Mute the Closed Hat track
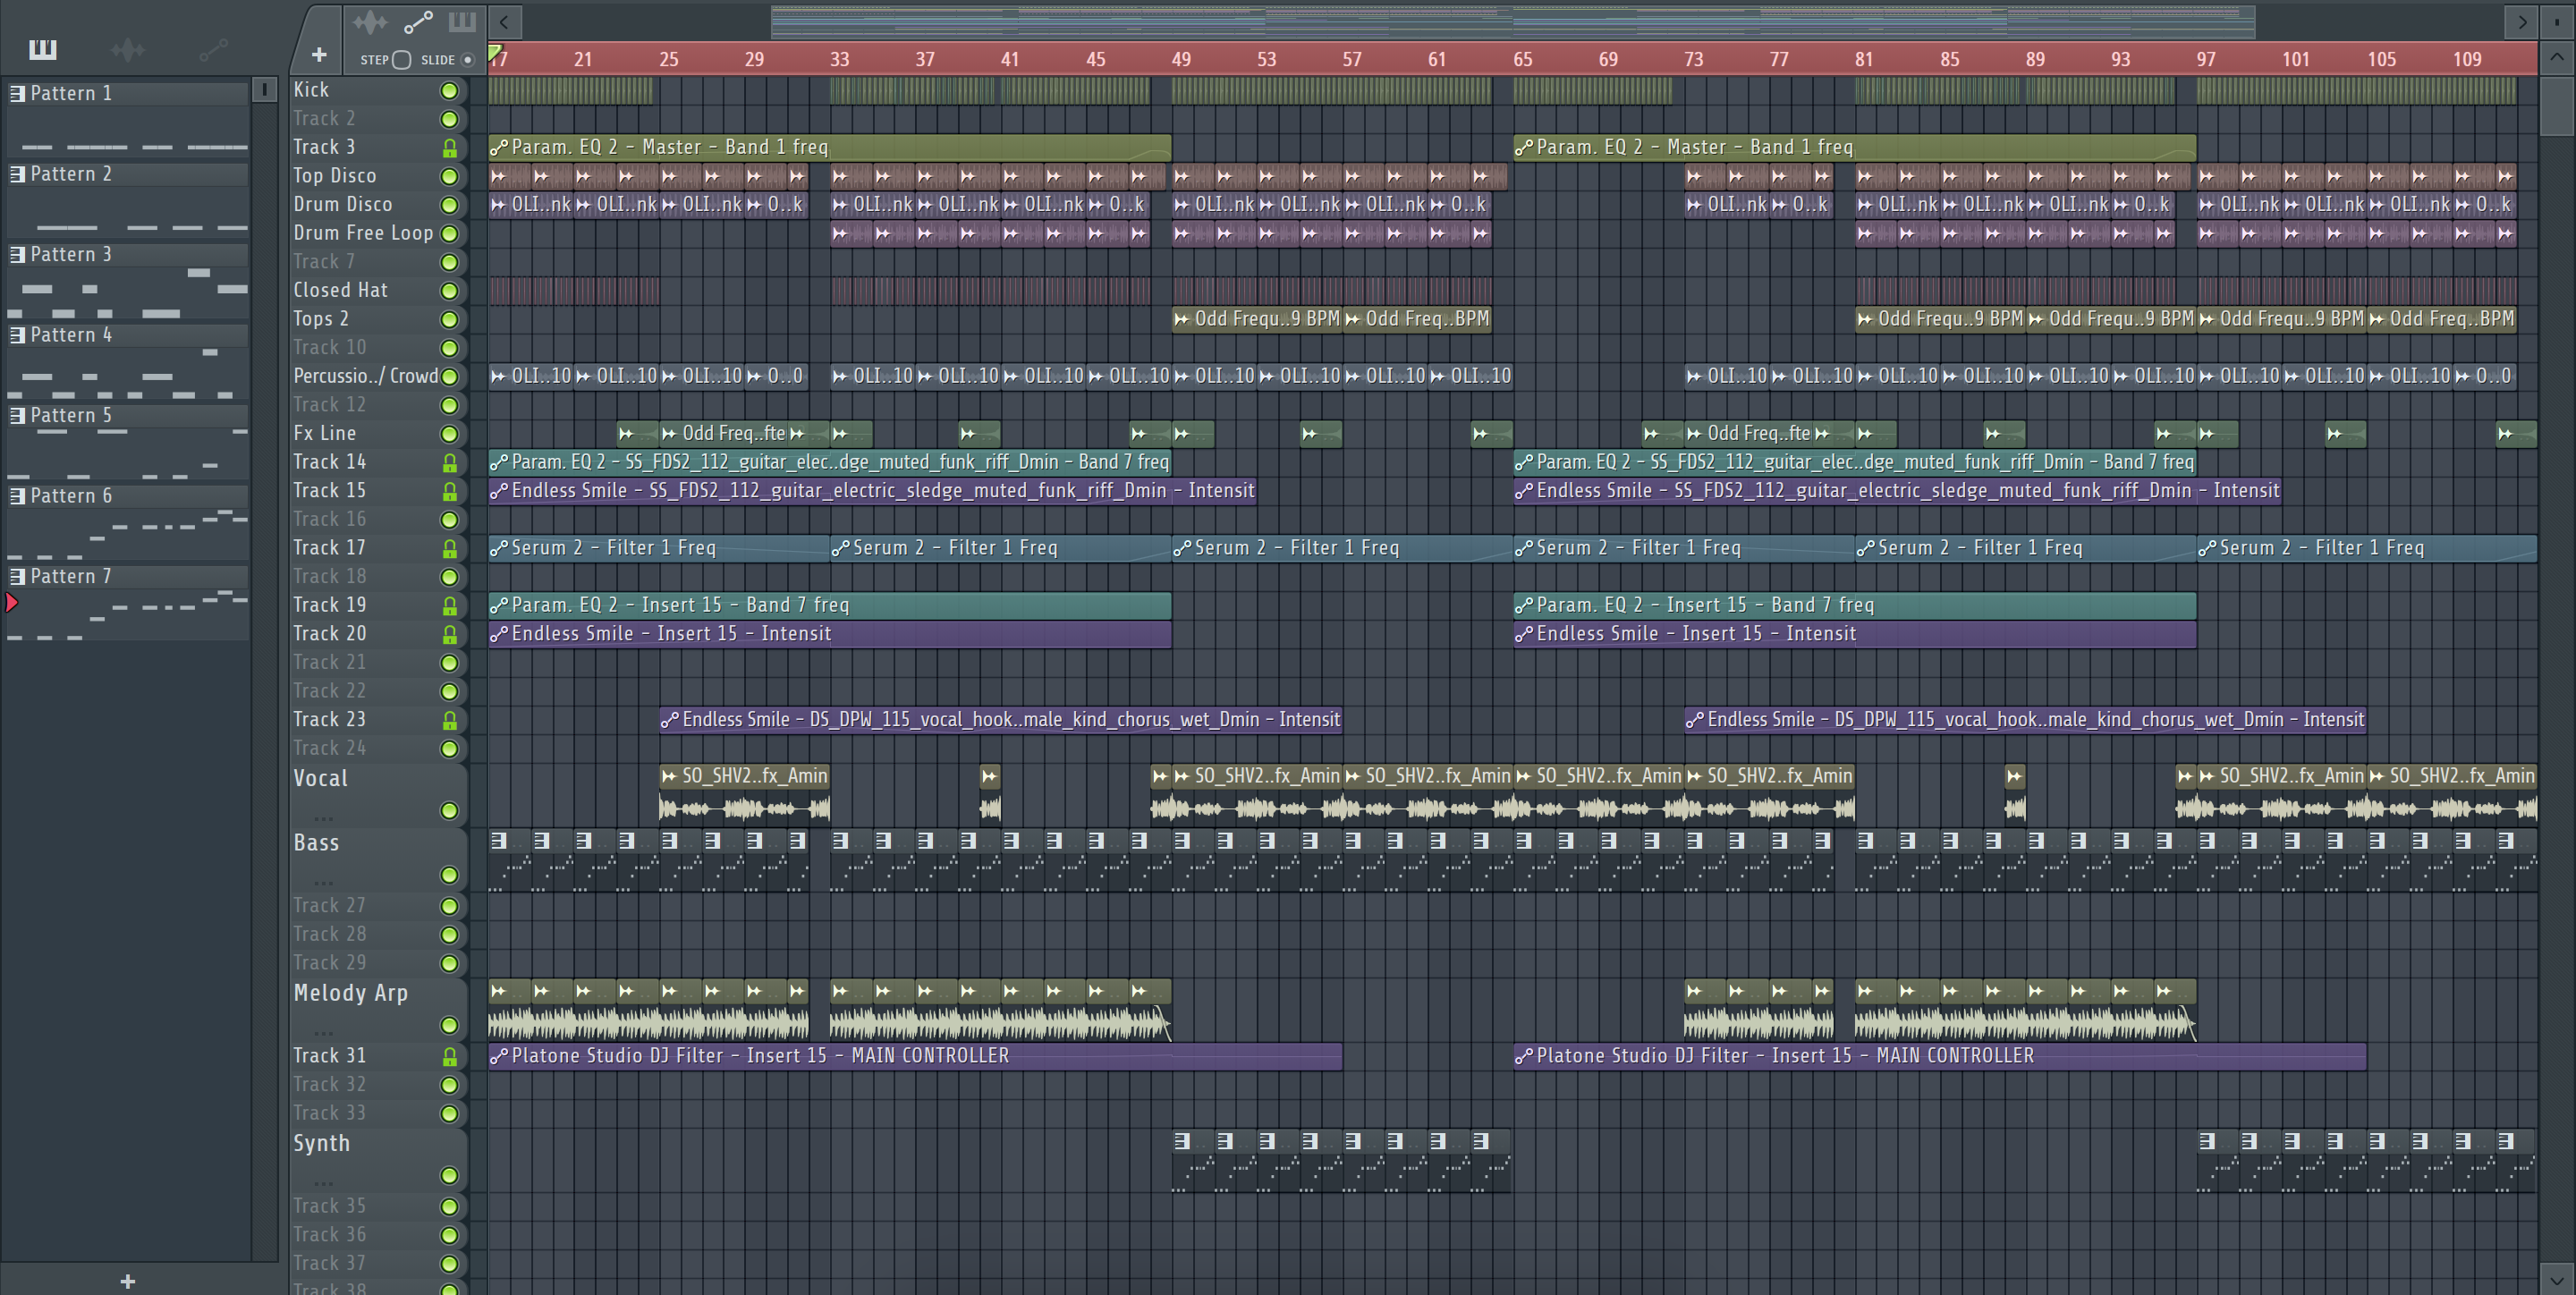This screenshot has width=2576, height=1295. tap(449, 291)
